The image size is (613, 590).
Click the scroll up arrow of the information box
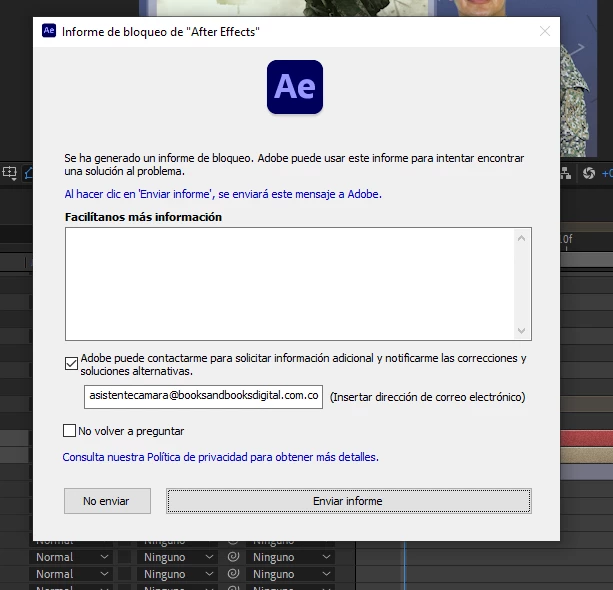tap(521, 238)
